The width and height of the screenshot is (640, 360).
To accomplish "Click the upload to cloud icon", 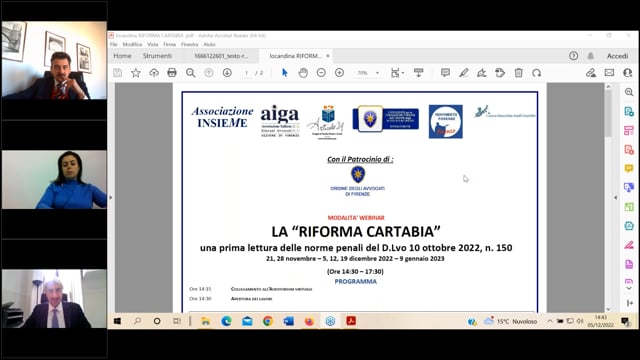I will click(154, 73).
